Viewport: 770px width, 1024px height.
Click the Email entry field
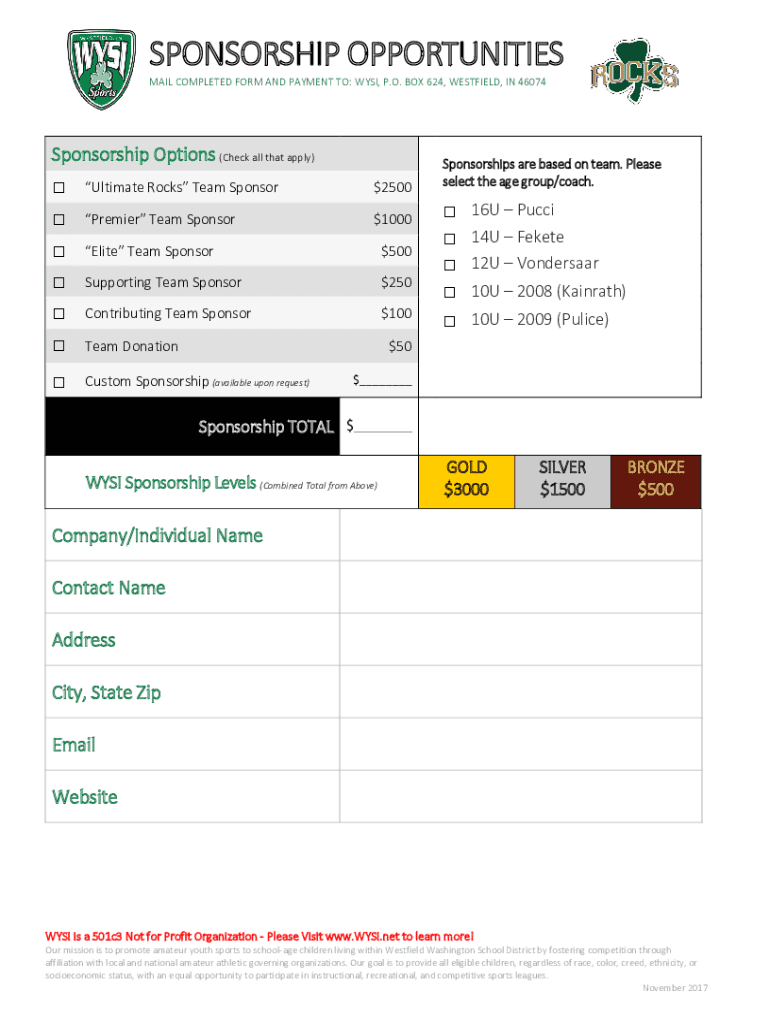tap(520, 745)
